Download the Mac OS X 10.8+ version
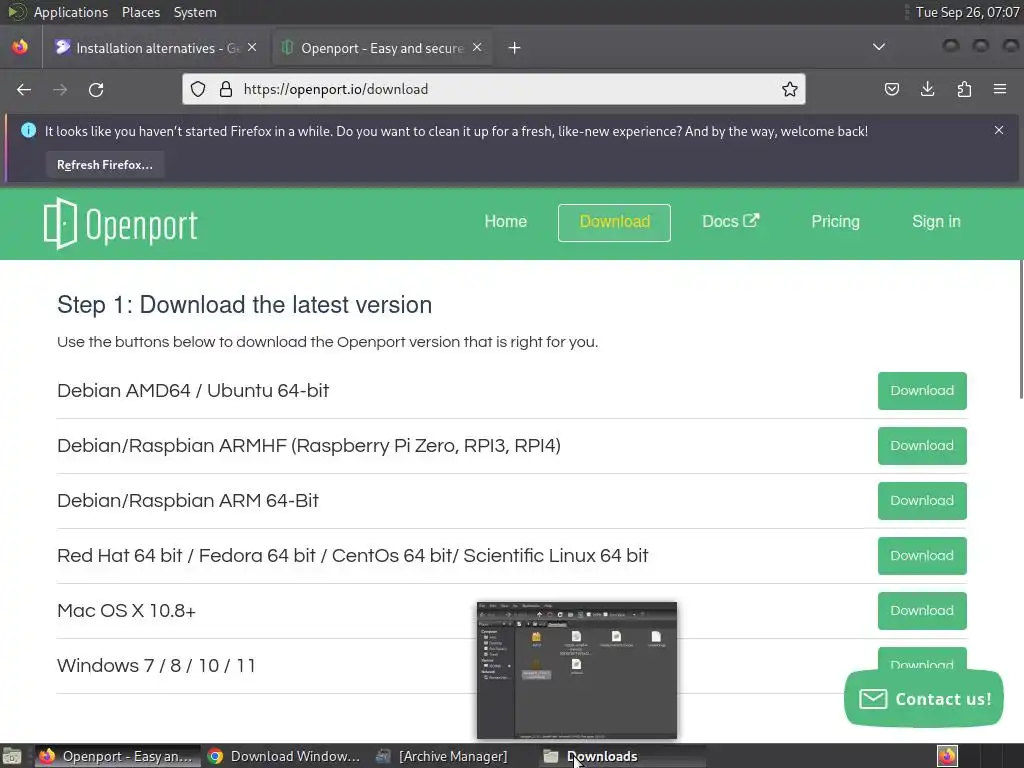 (922, 611)
